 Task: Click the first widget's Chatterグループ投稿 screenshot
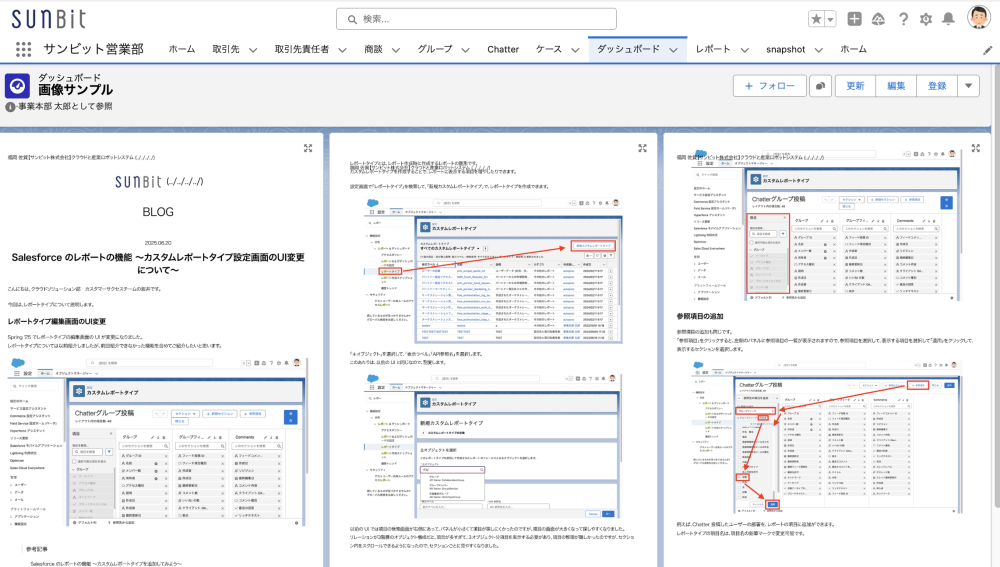[158, 441]
